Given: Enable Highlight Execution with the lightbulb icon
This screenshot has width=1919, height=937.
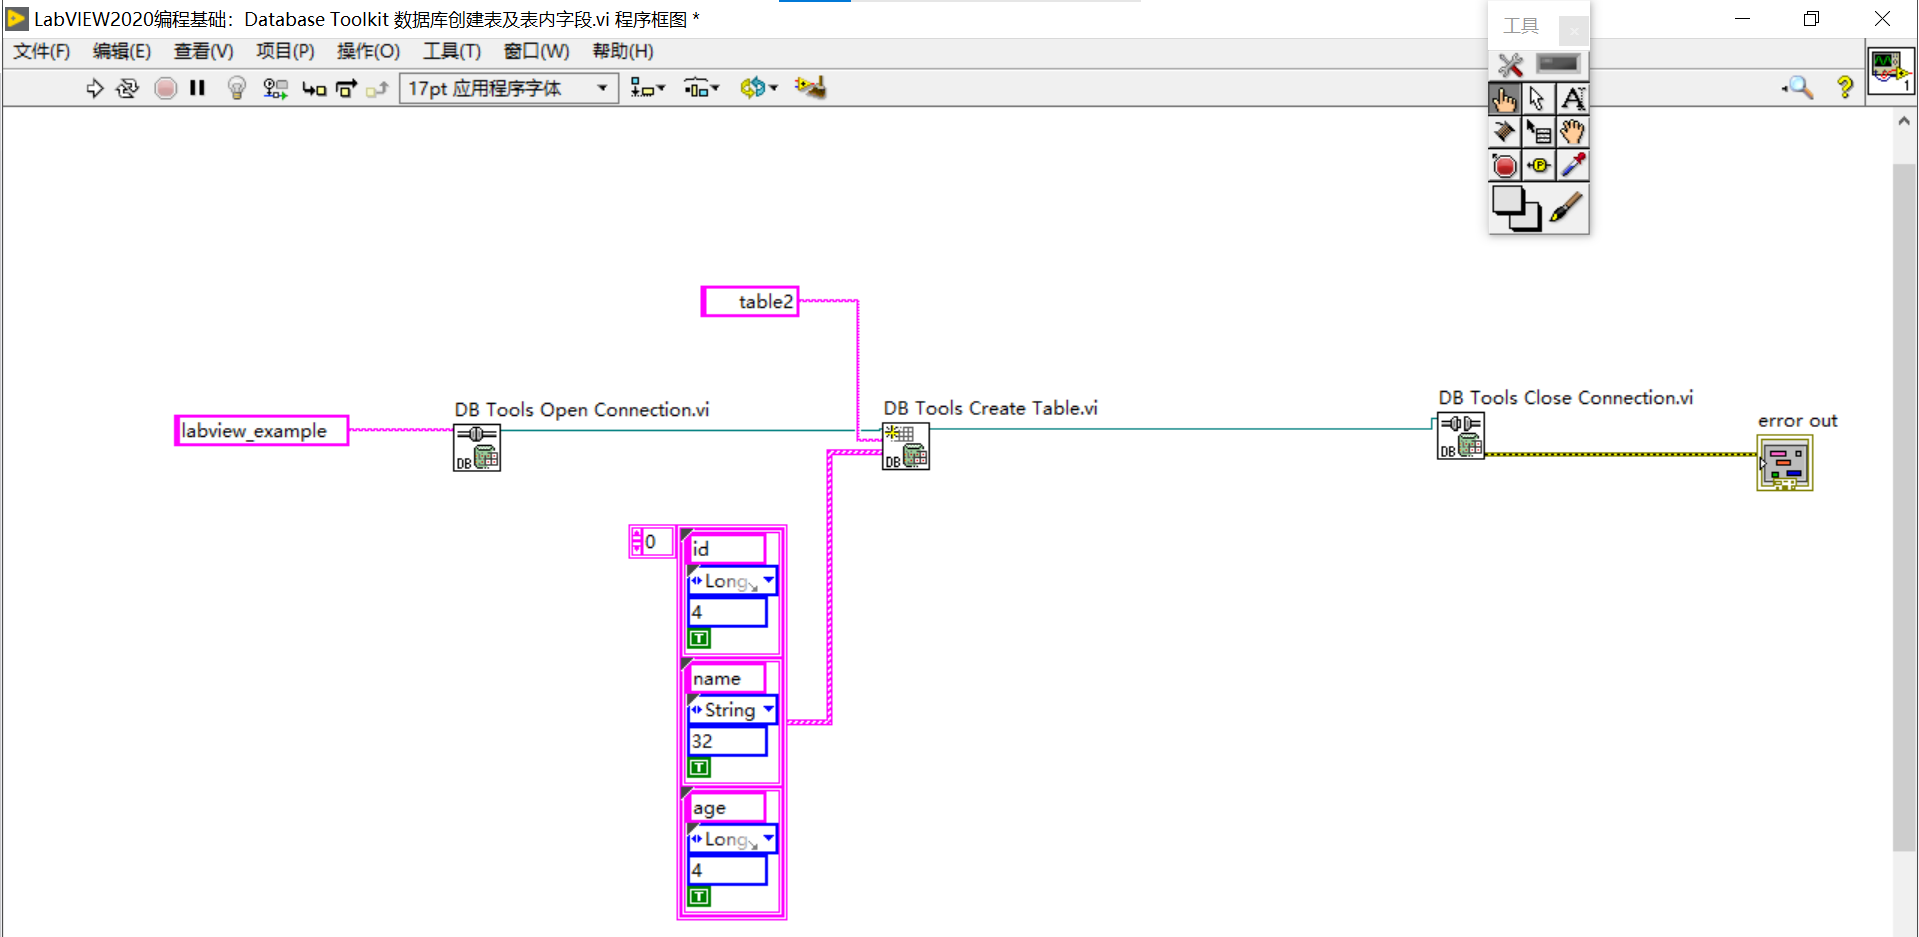Looking at the screenshot, I should tap(236, 88).
